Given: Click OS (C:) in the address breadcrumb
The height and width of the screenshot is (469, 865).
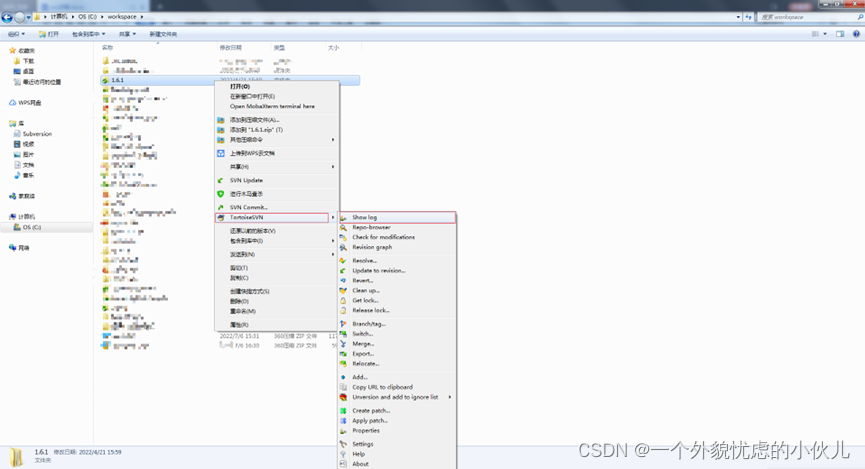Looking at the screenshot, I should 87,17.
